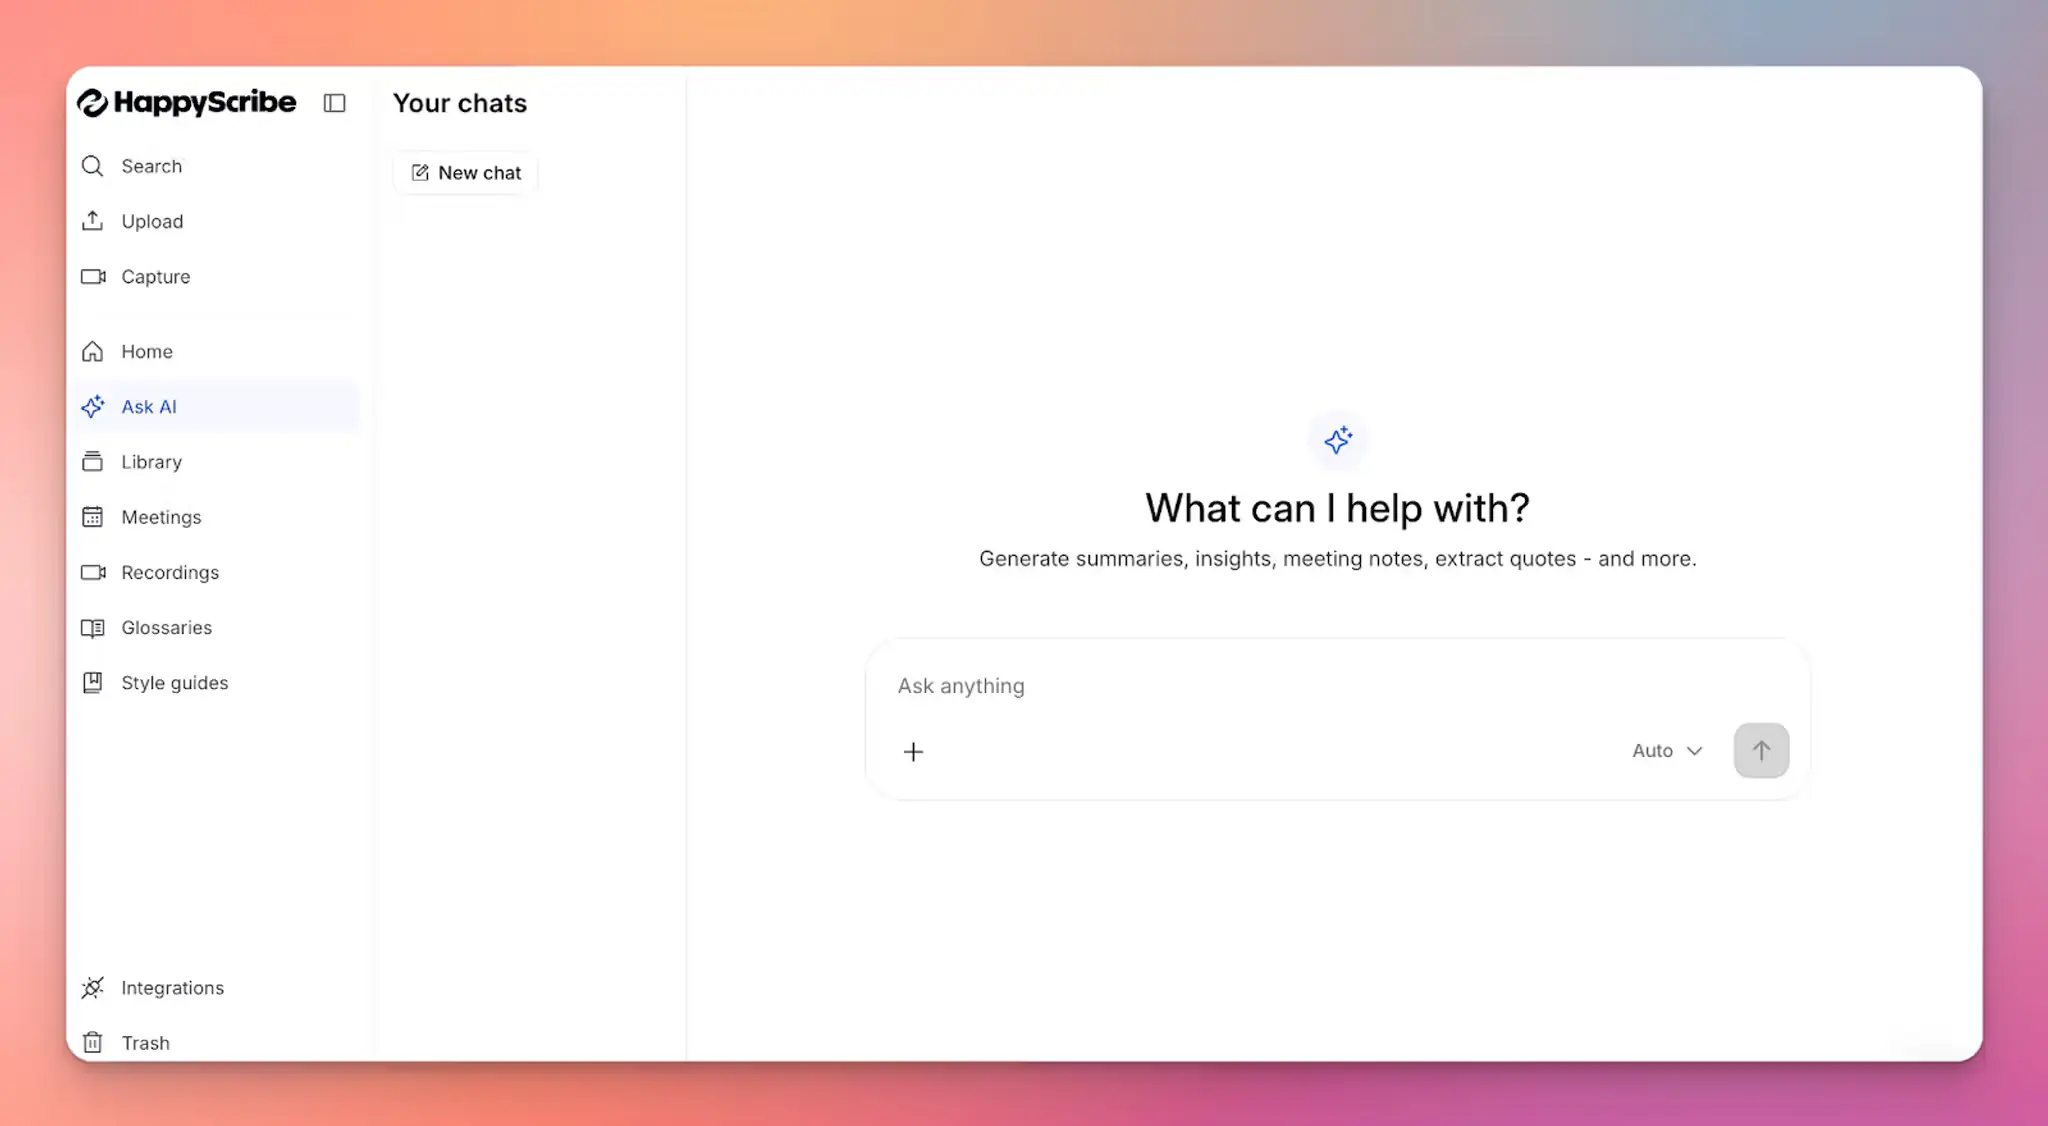Click the plus icon to attach content
Viewport: 2048px width, 1126px height.
point(913,751)
